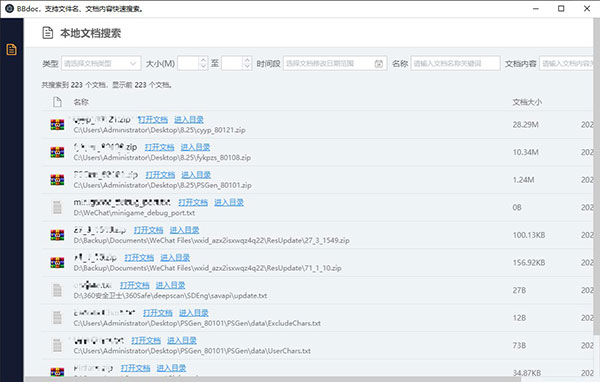600x382 pixels.
Task: Click 进入目录 for ExcludeChars.txt
Action: click(x=194, y=313)
